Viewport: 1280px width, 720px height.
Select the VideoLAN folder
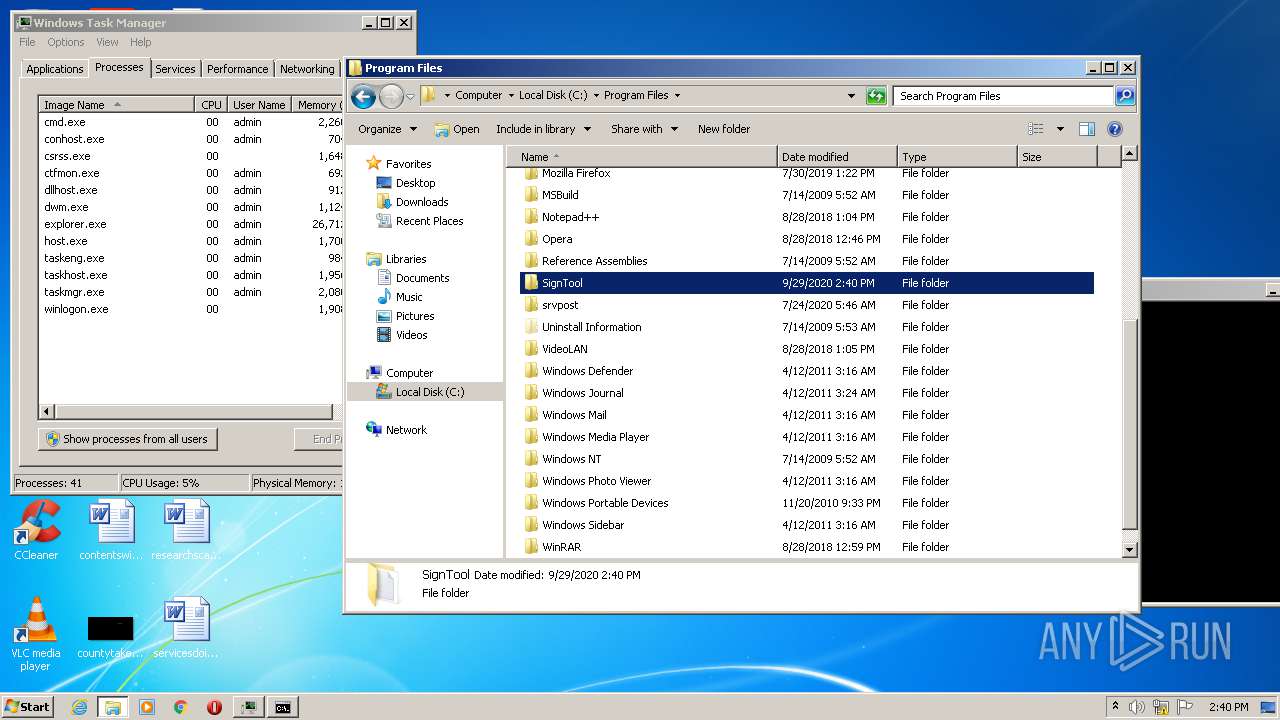(807, 349)
